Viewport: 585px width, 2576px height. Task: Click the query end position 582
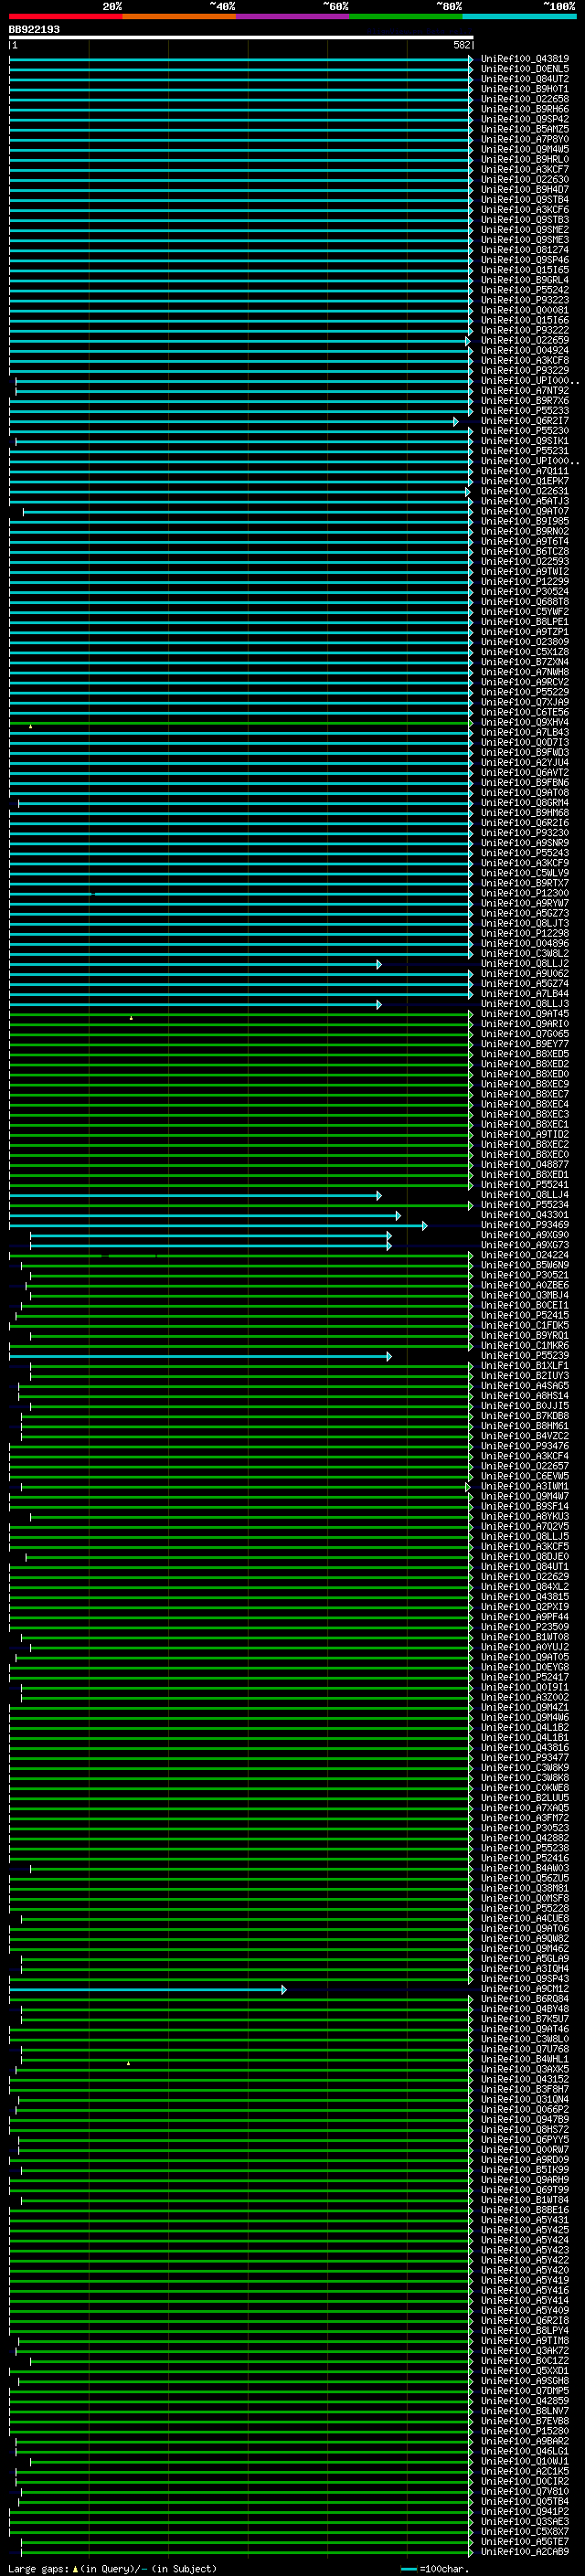[x=461, y=45]
